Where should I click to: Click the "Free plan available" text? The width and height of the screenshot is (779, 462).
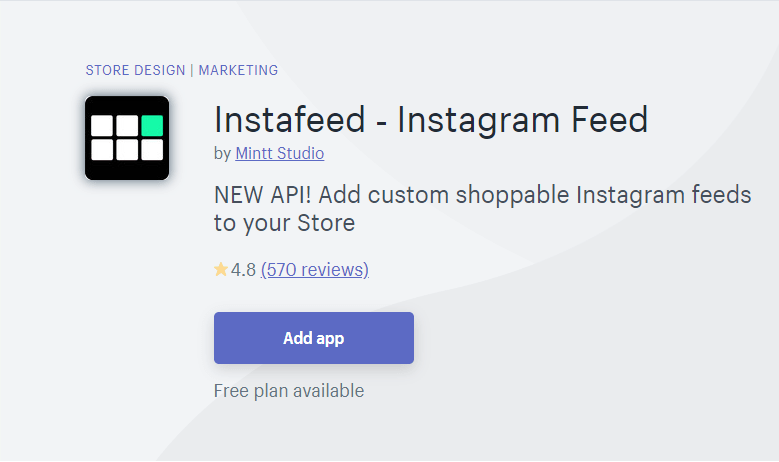[x=289, y=391]
